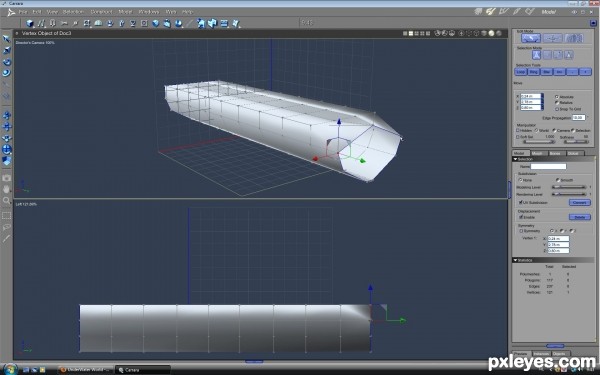This screenshot has width=600, height=375.
Task: Toggle the Soft Sel checkbox
Action: point(518,137)
